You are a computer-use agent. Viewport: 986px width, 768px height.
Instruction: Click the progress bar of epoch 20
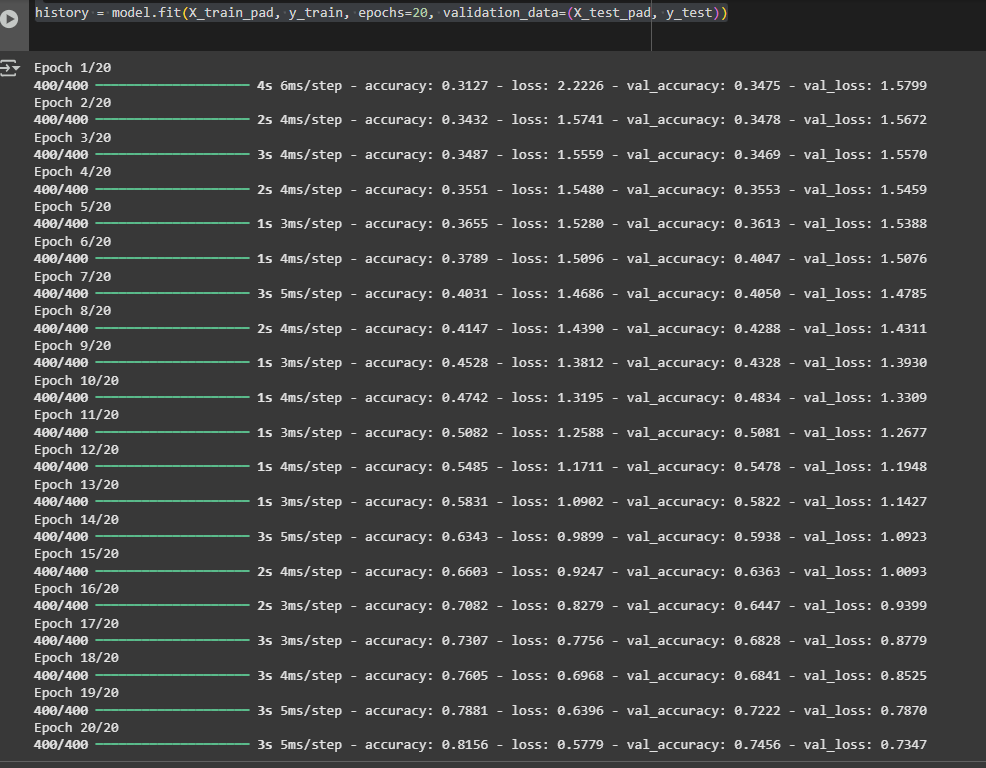click(x=172, y=744)
